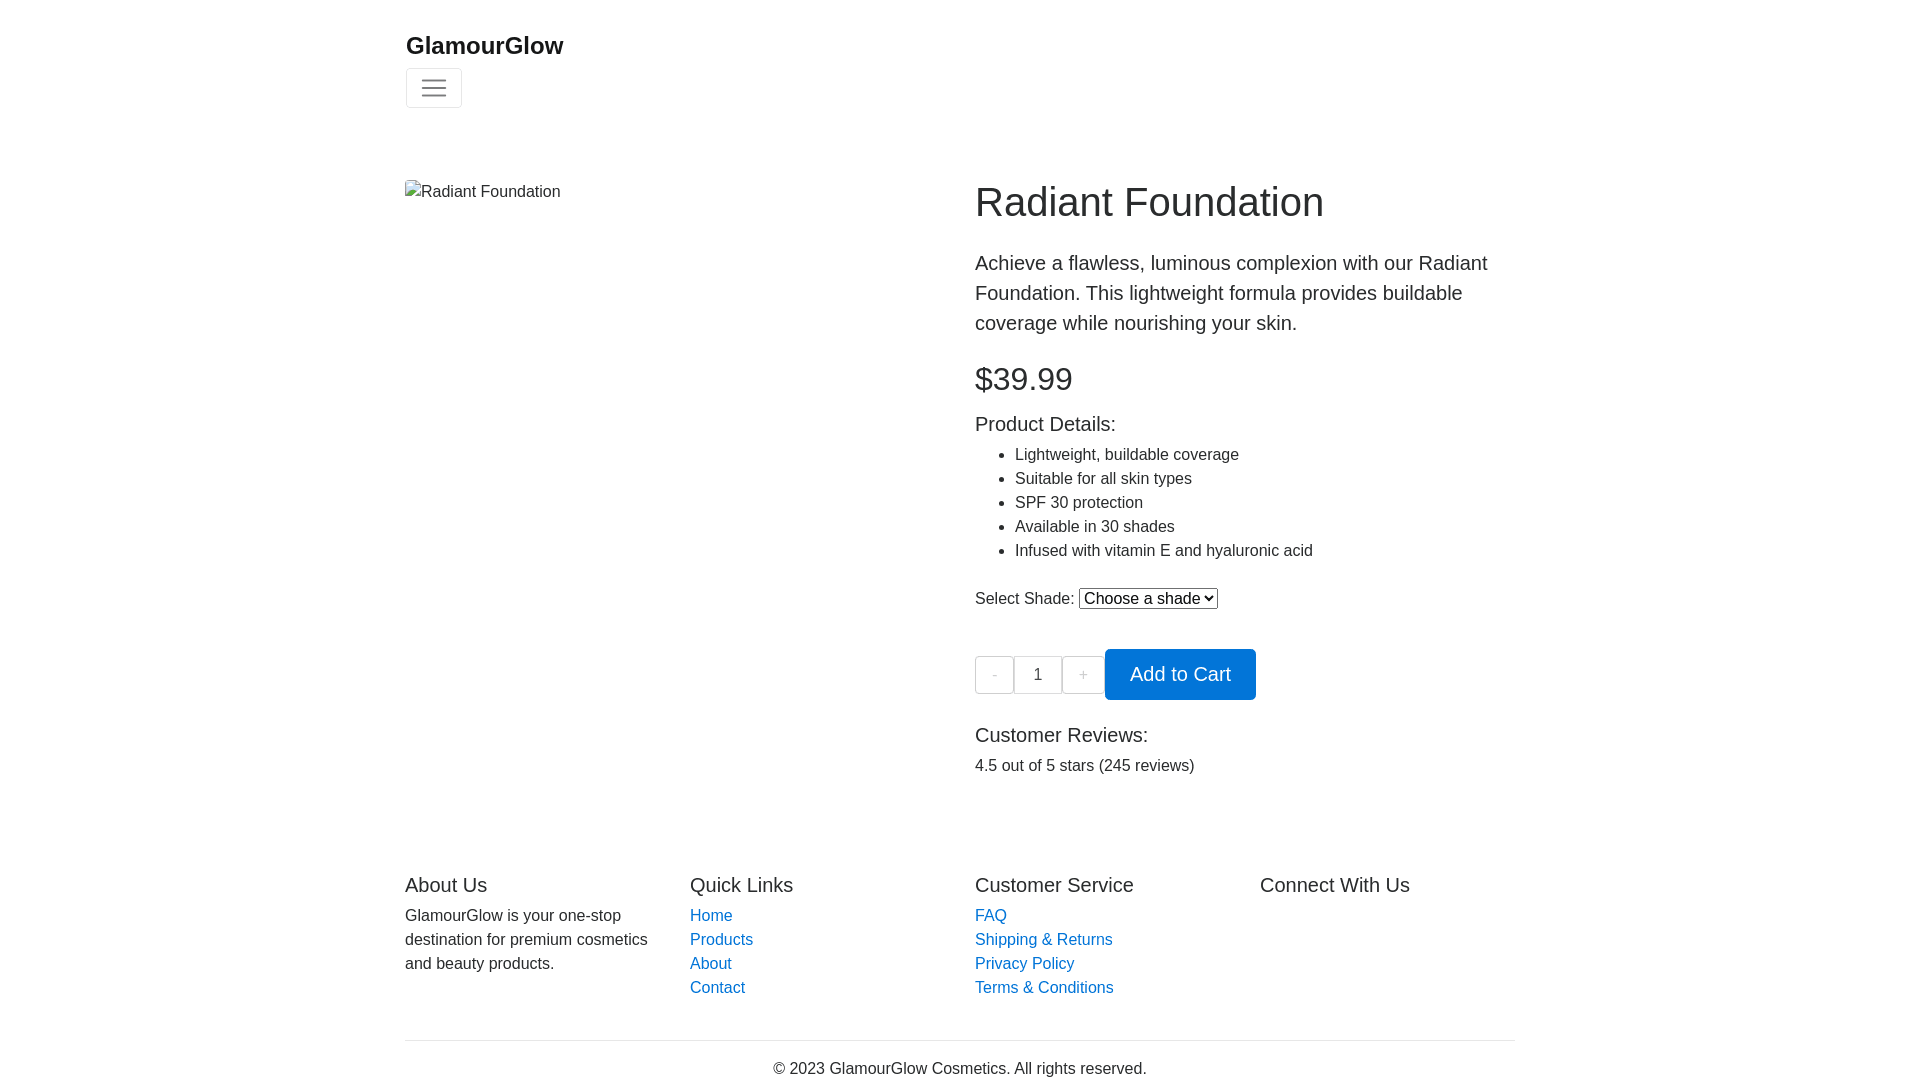
Task: Read the Terms & Conditions link
Action: (1044, 987)
